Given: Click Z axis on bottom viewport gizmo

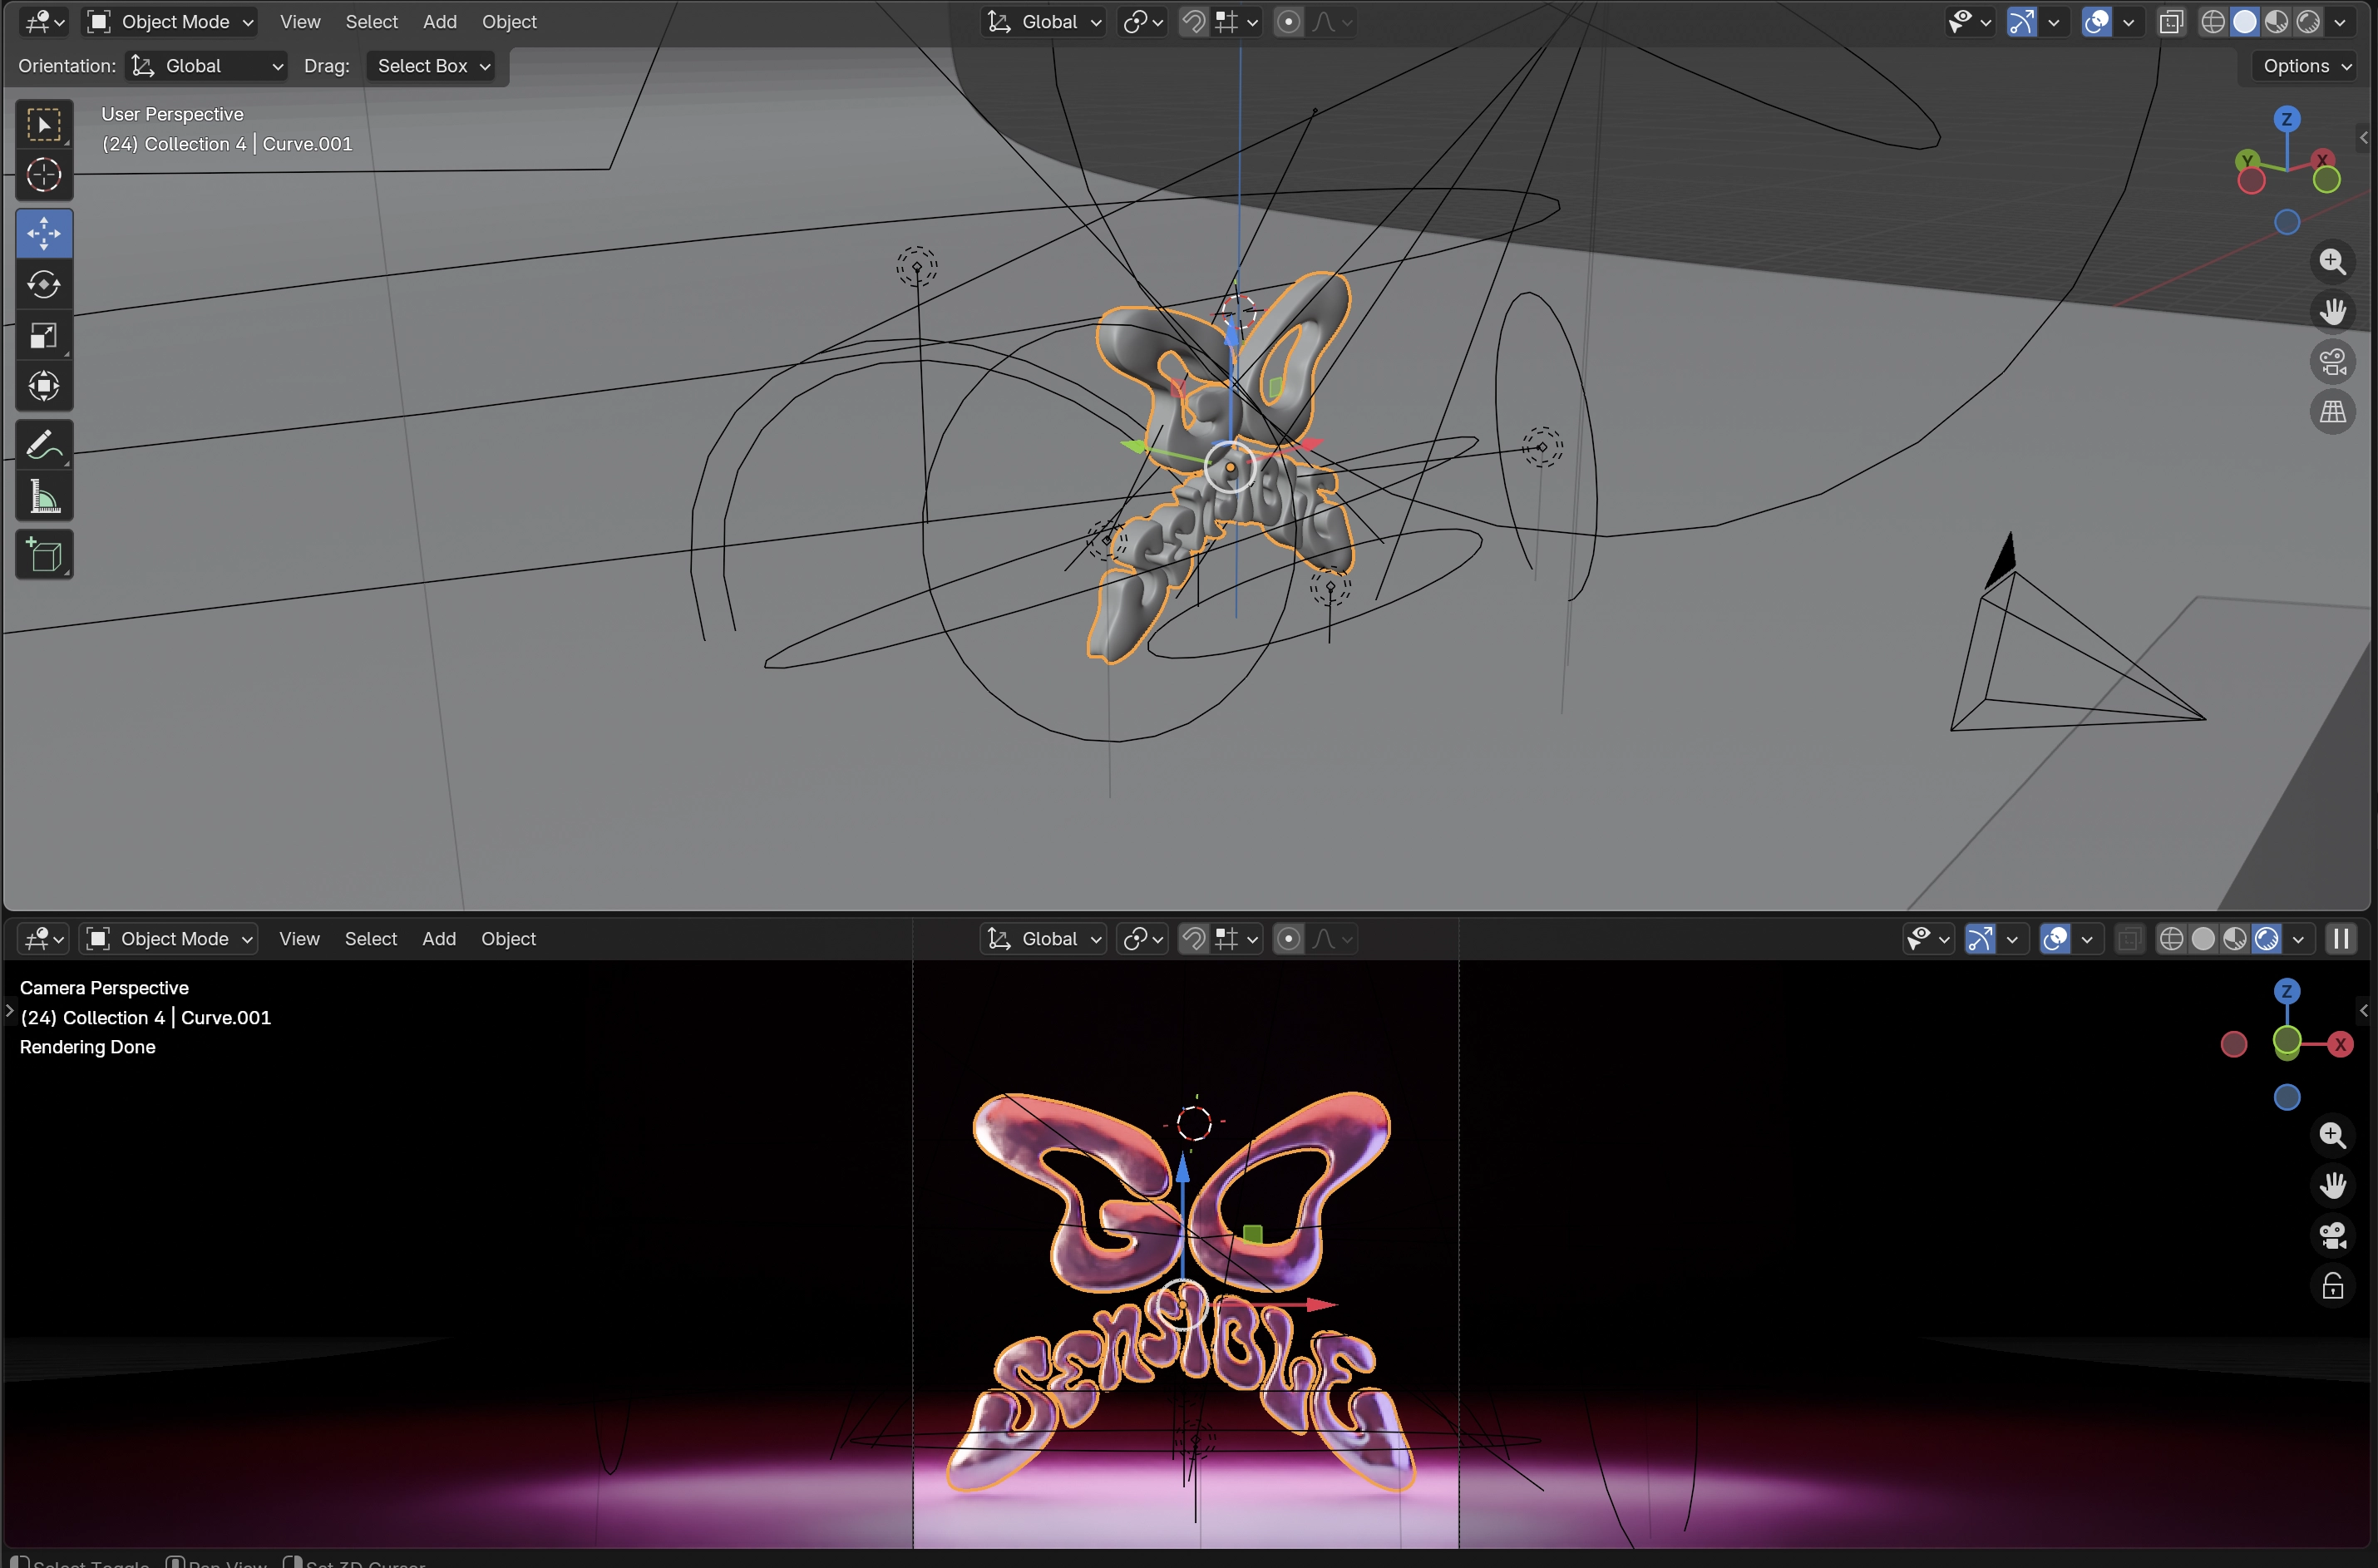Looking at the screenshot, I should (x=2287, y=991).
